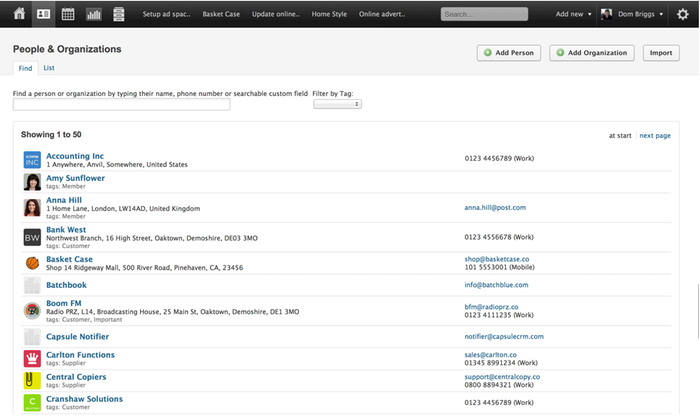700x419 pixels.
Task: Click the Capsule Notifier placeholder icon
Action: pyautogui.click(x=32, y=337)
